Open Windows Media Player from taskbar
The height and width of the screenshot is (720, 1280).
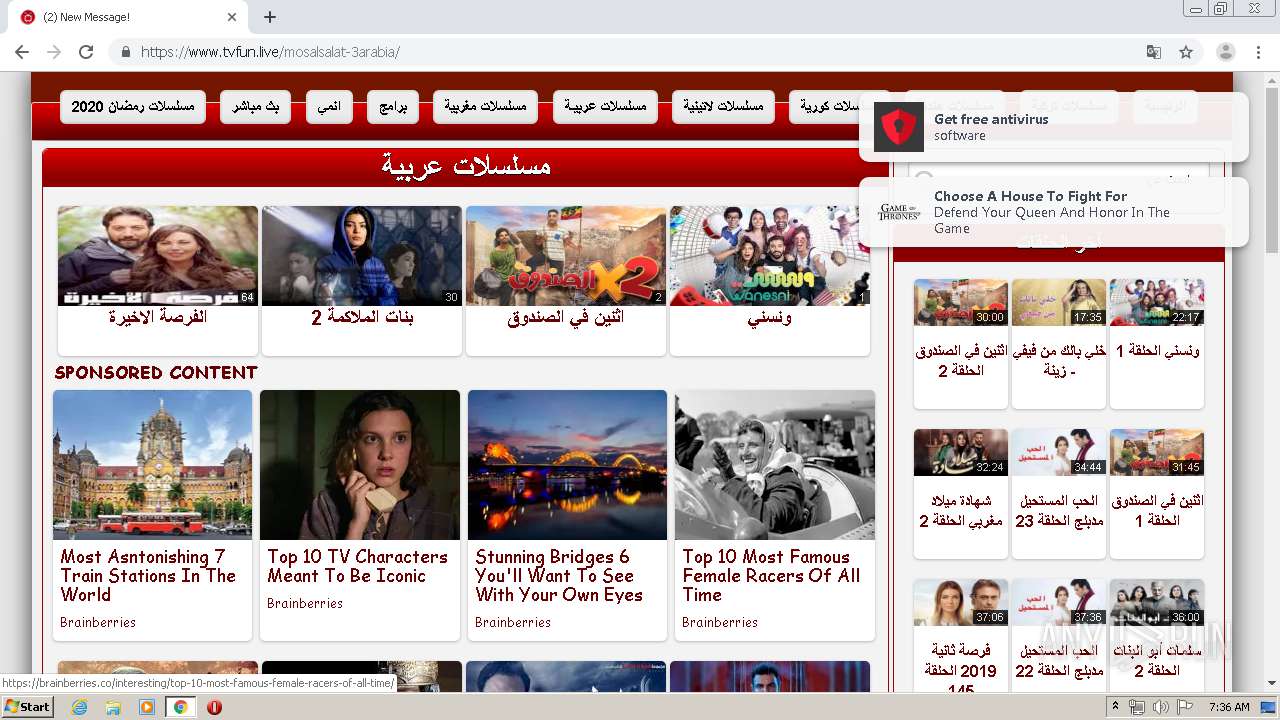[x=147, y=707]
